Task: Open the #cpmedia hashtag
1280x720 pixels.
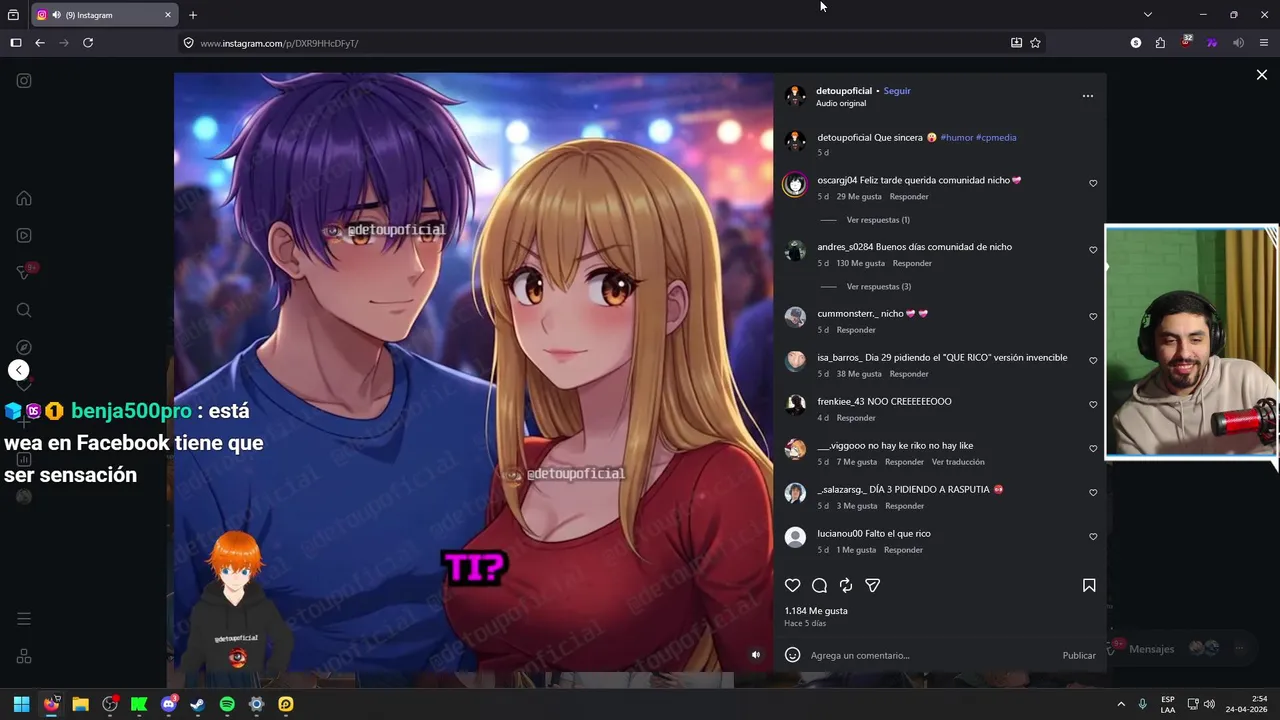Action: click(x=996, y=138)
